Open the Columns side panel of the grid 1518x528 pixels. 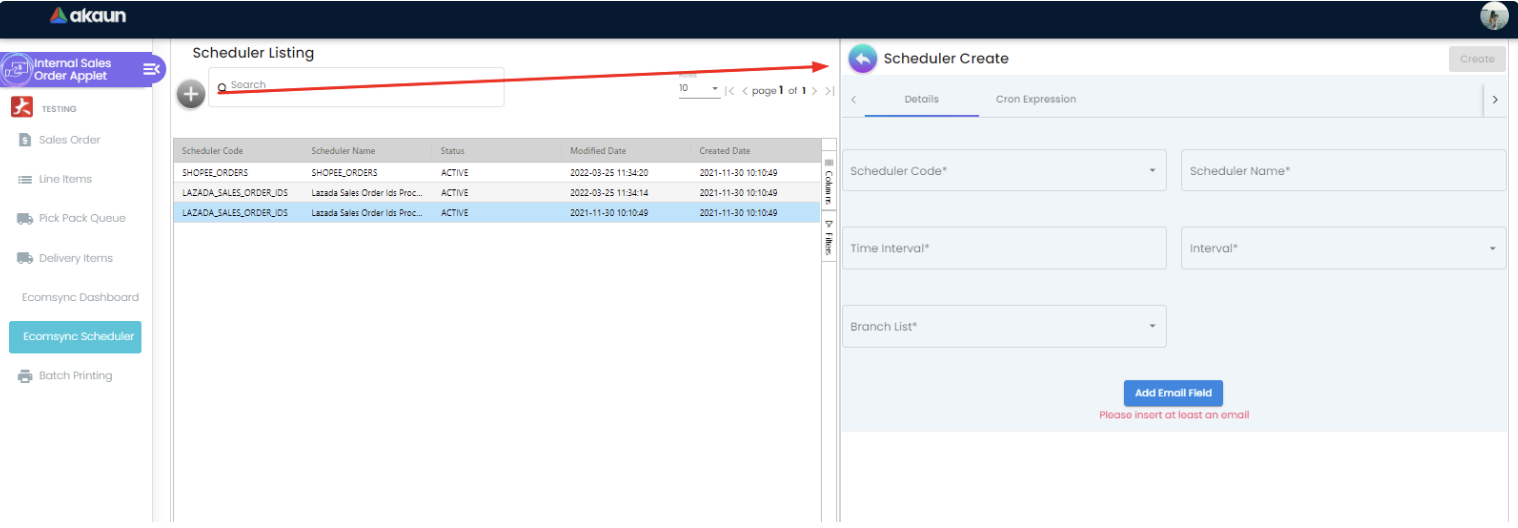(x=829, y=180)
